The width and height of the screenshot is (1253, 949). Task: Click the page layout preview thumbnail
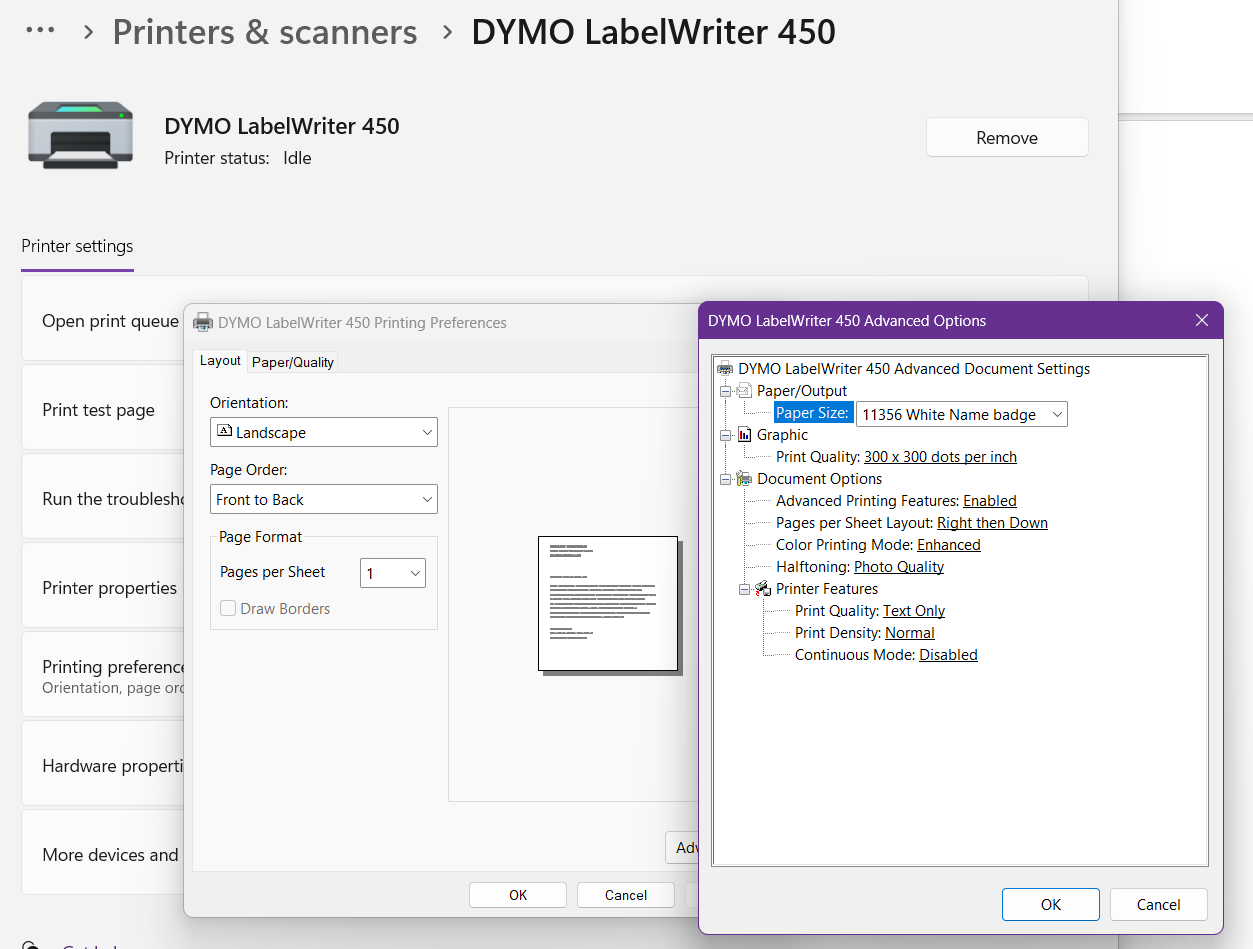[x=608, y=604]
